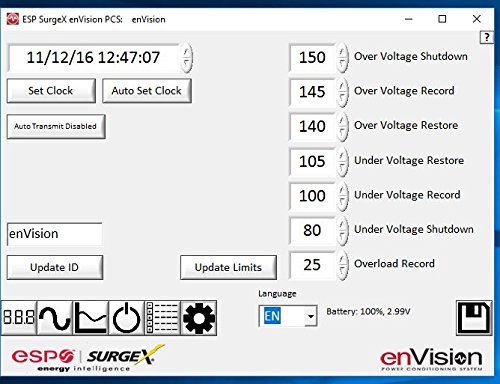Click the Auto Set Clock button
This screenshot has width=500, height=384.
(x=147, y=91)
